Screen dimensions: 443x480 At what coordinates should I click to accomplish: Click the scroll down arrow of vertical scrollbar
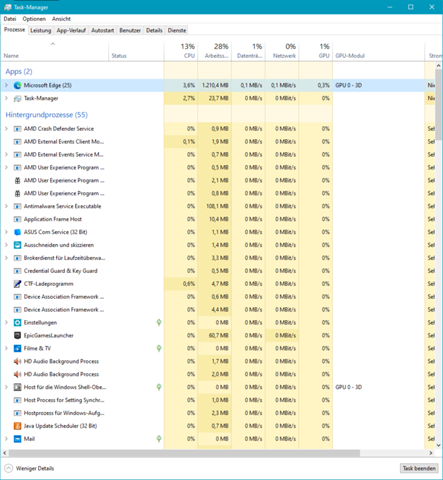tap(439, 445)
